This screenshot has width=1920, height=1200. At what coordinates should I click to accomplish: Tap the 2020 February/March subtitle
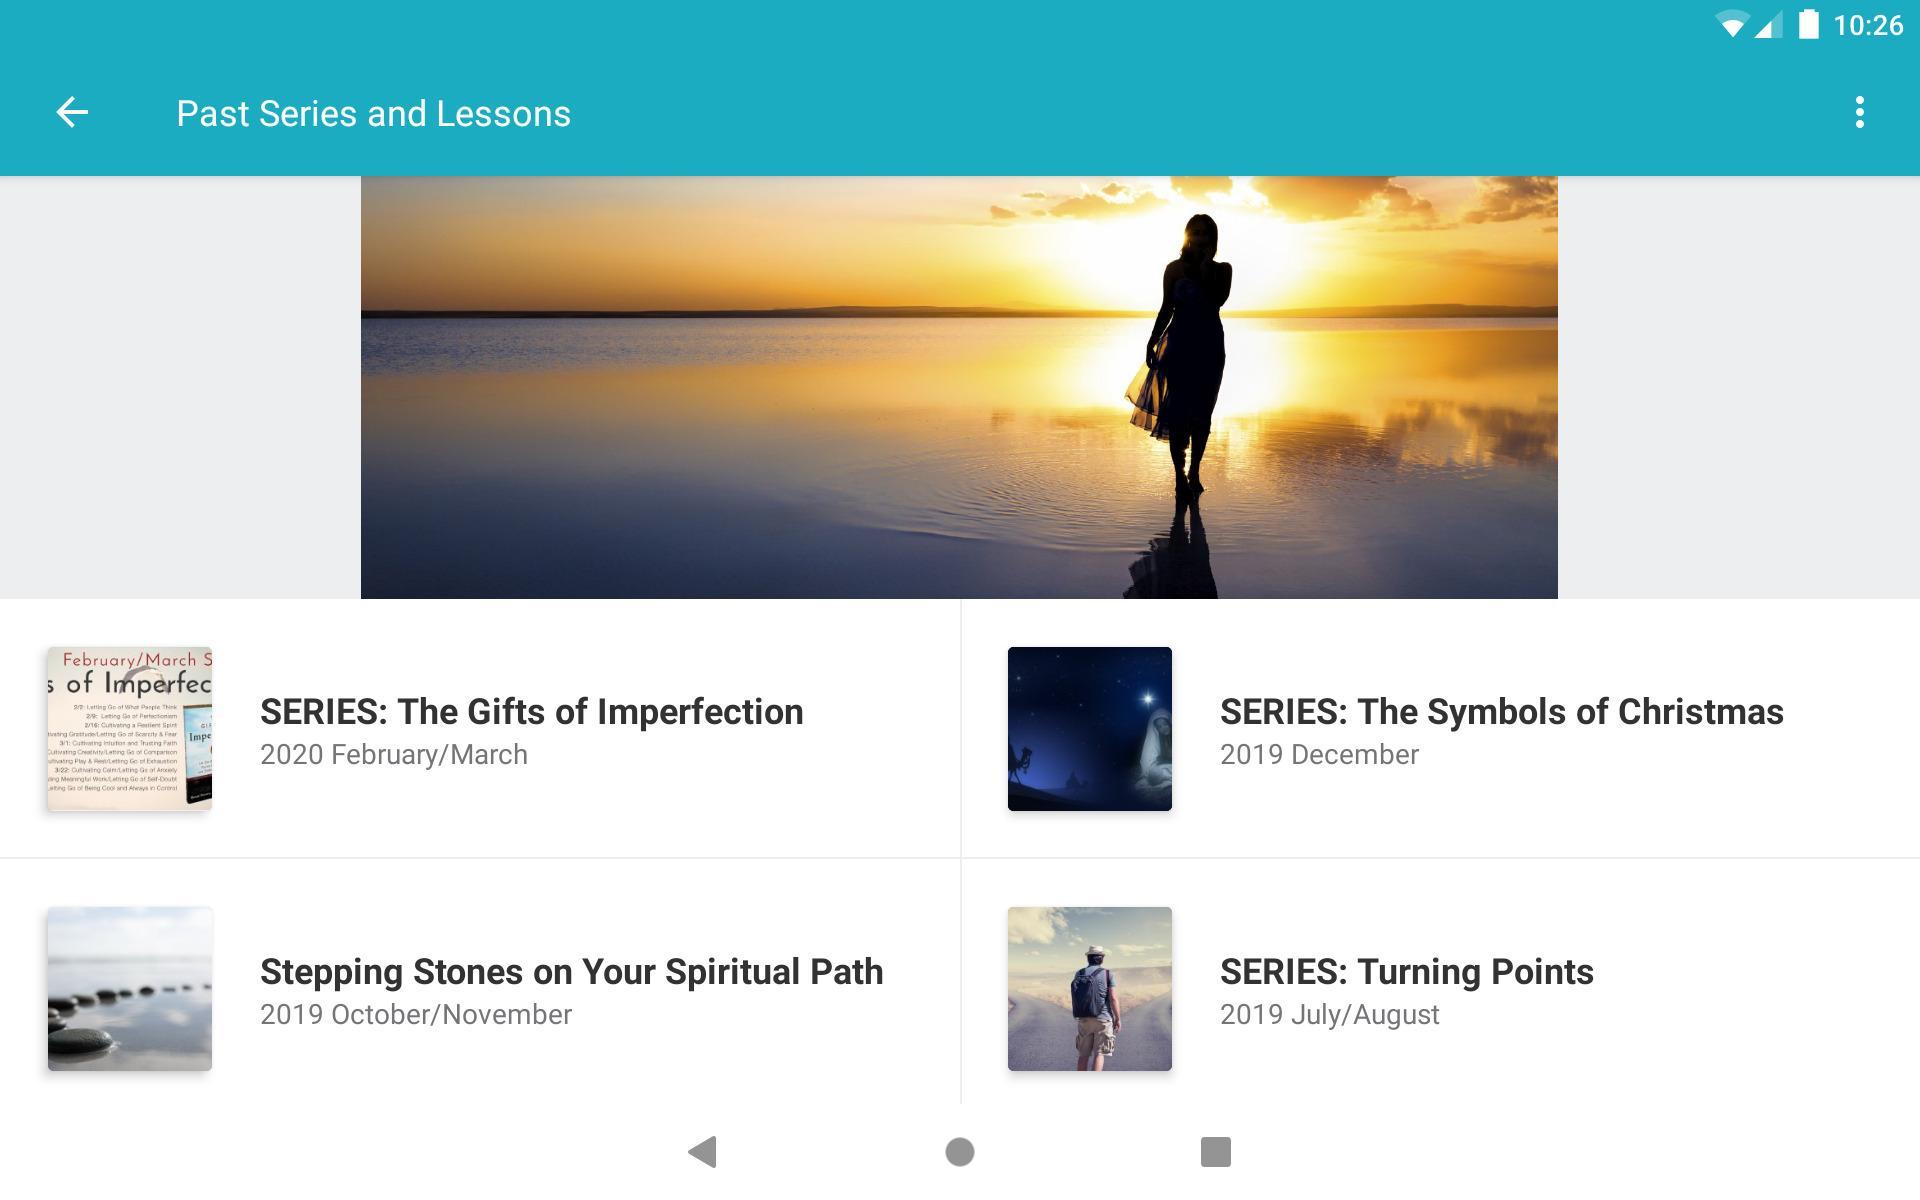pos(393,755)
